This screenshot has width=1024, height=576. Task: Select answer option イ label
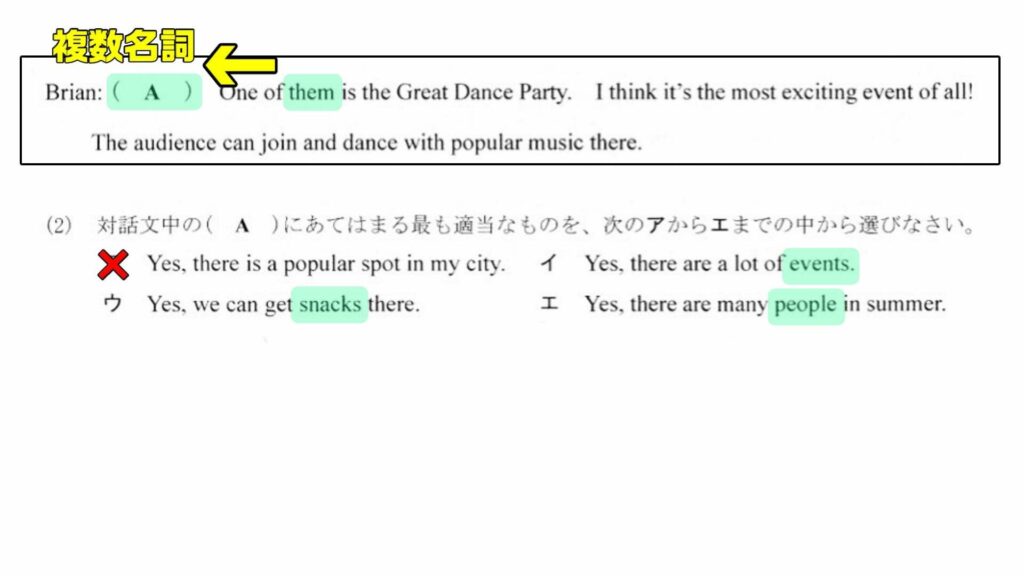pos(549,263)
